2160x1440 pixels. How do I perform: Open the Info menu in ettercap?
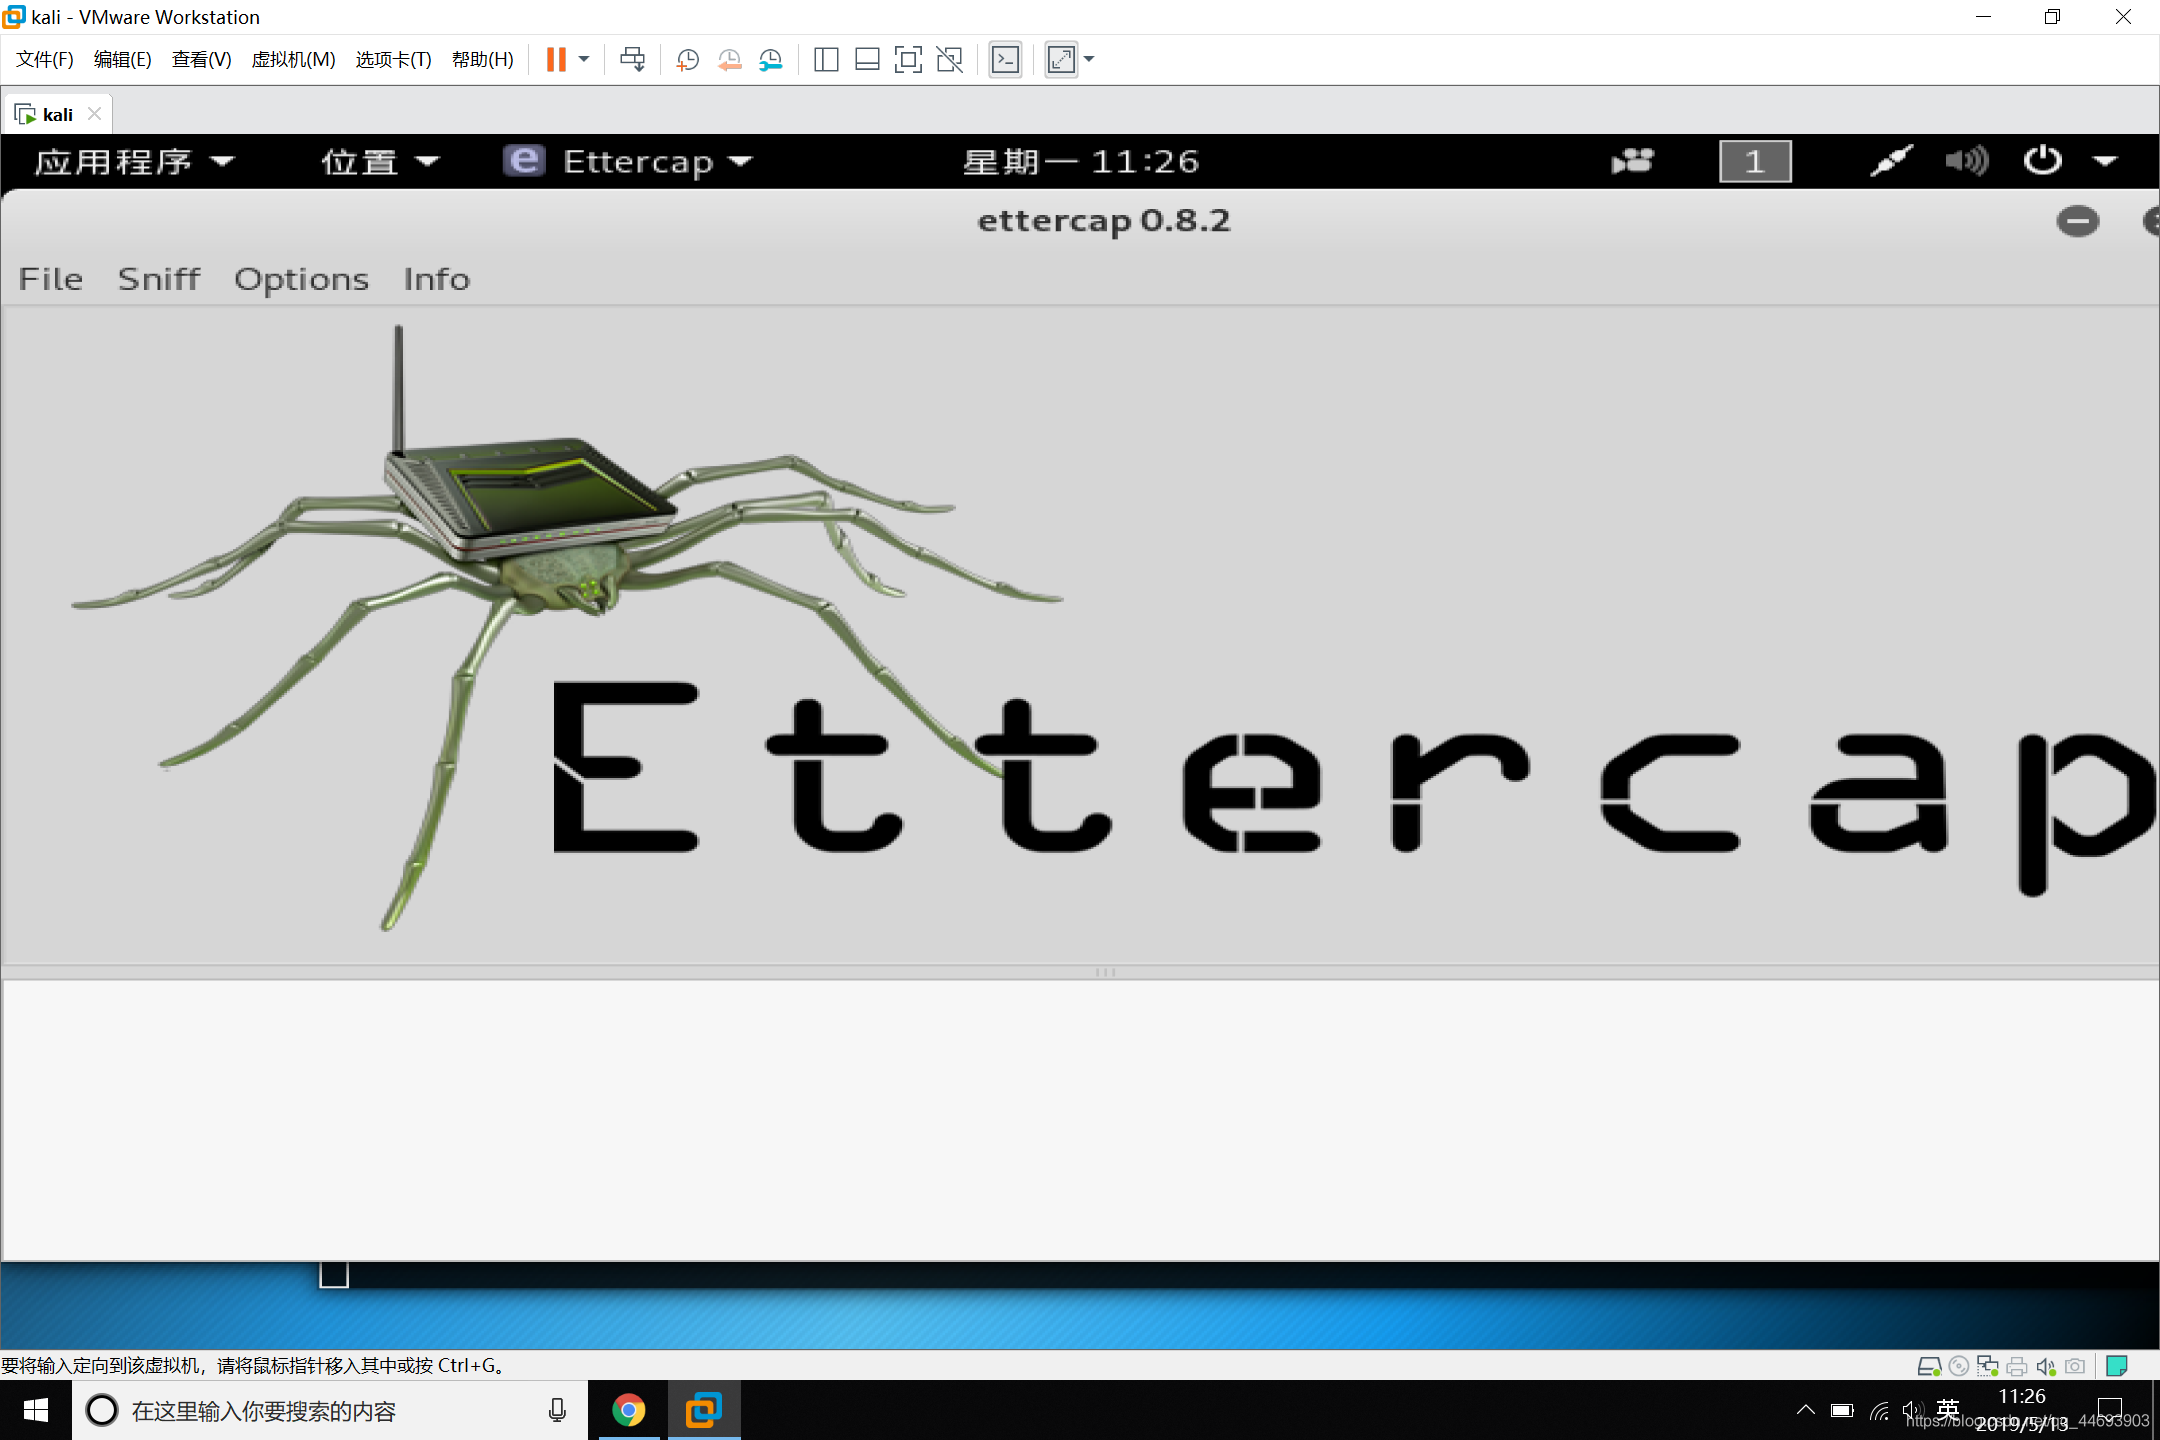437,279
